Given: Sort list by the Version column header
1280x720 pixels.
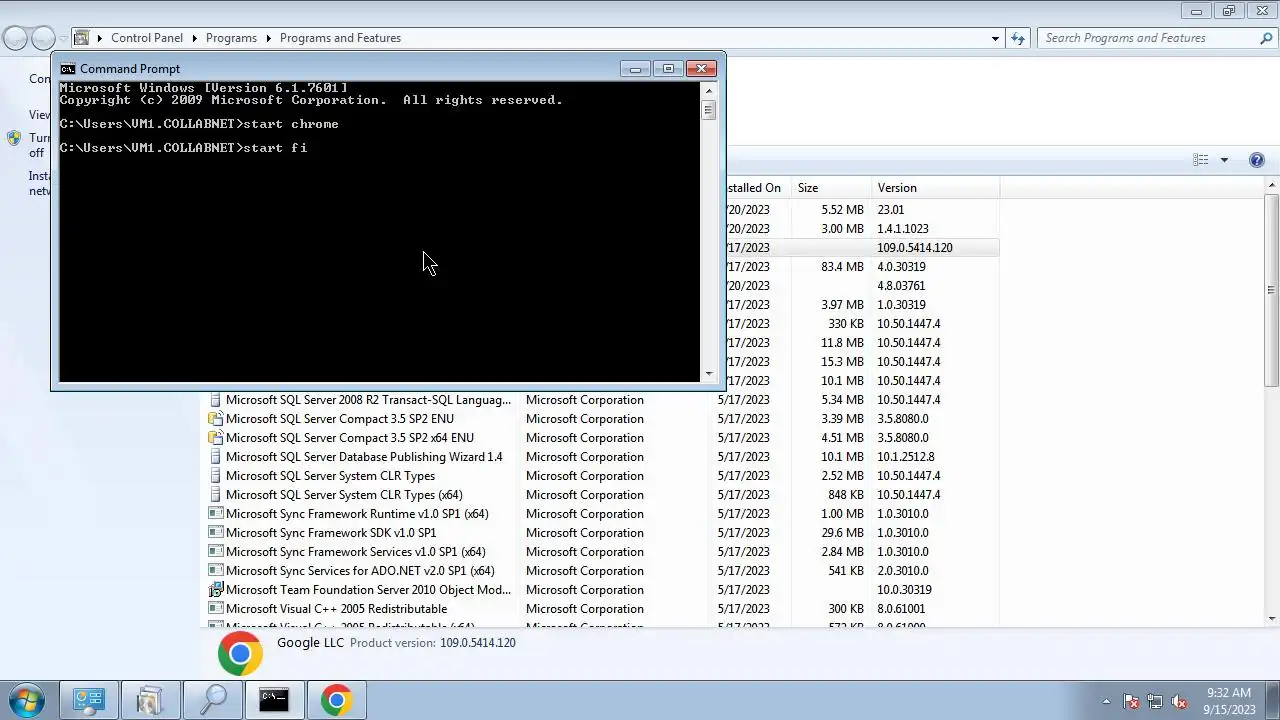Looking at the screenshot, I should coord(935,188).
